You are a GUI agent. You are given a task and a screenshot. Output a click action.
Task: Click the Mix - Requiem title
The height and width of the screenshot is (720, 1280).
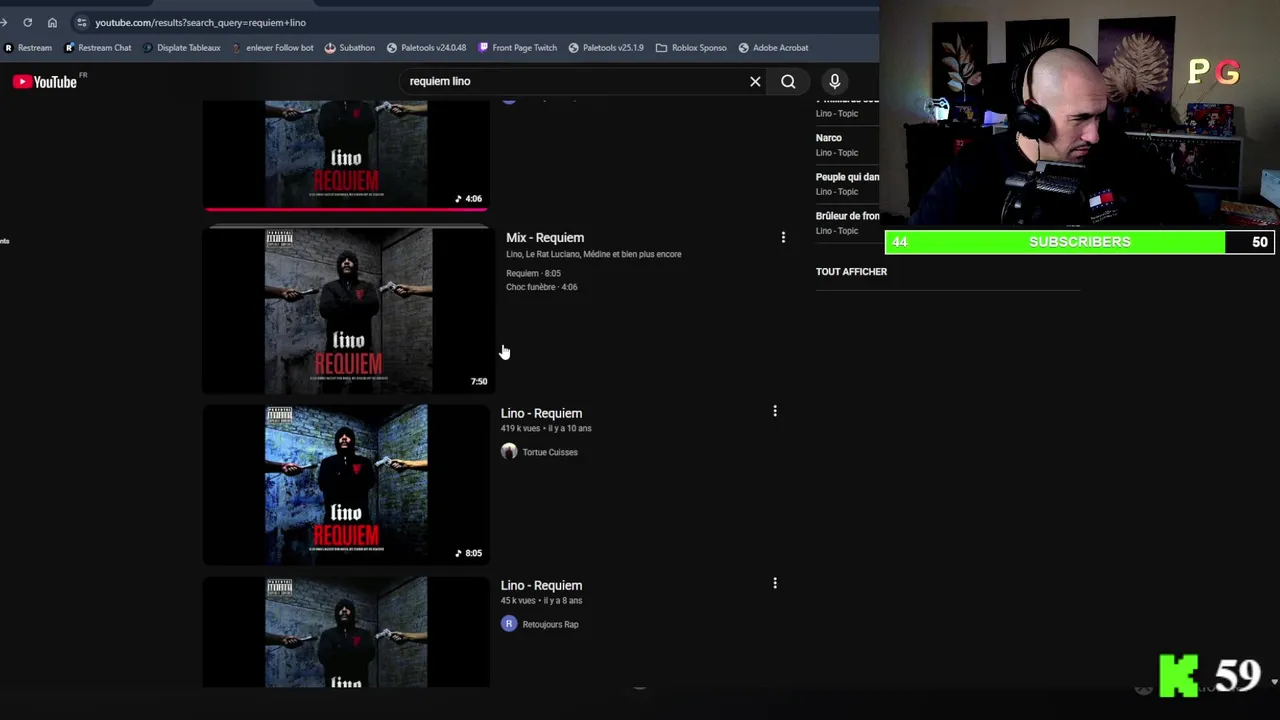pyautogui.click(x=545, y=238)
